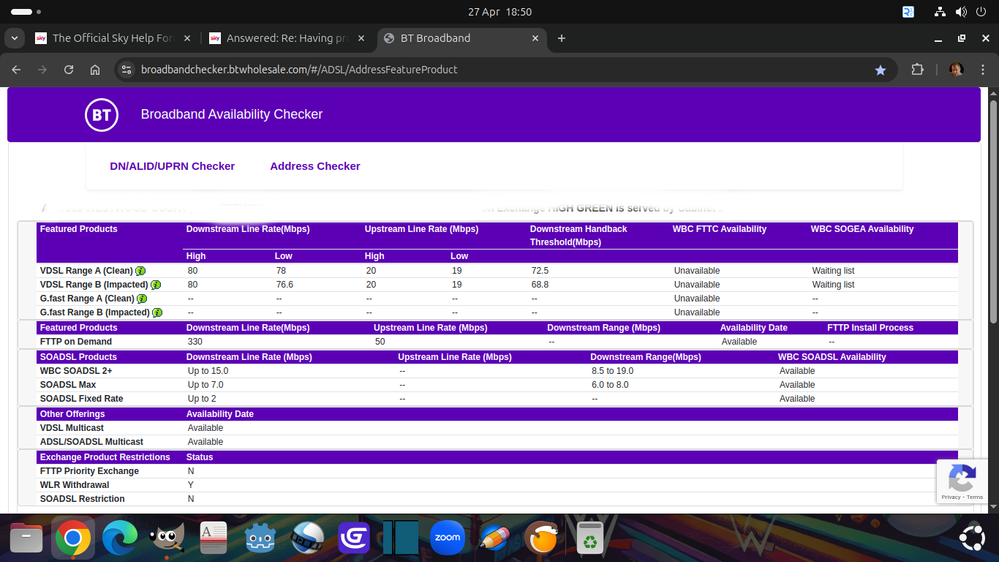Select the FTTP Priority Exchange row label
This screenshot has height=562, width=999.
pos(89,471)
